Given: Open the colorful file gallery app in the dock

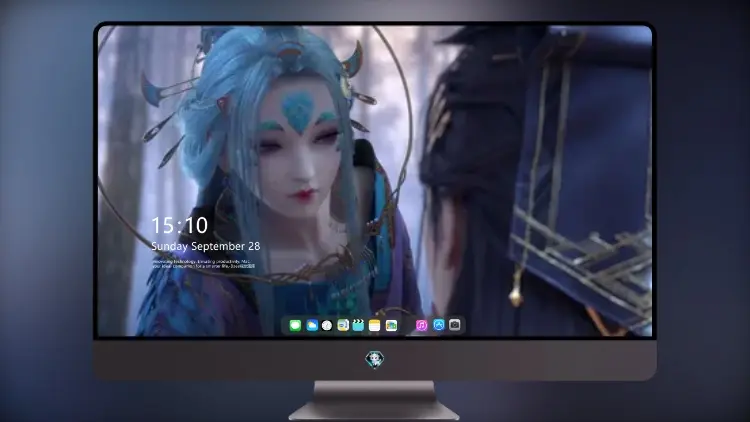Looking at the screenshot, I should pos(391,326).
